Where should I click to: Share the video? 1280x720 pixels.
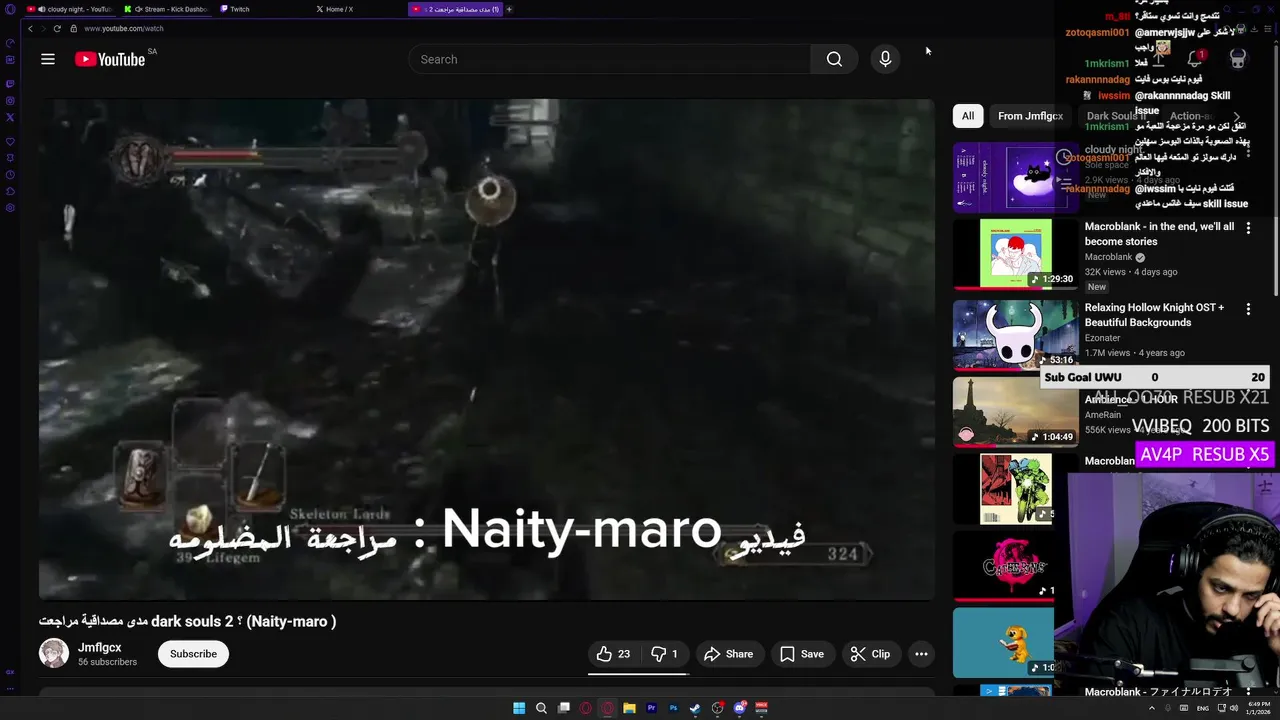coord(728,654)
